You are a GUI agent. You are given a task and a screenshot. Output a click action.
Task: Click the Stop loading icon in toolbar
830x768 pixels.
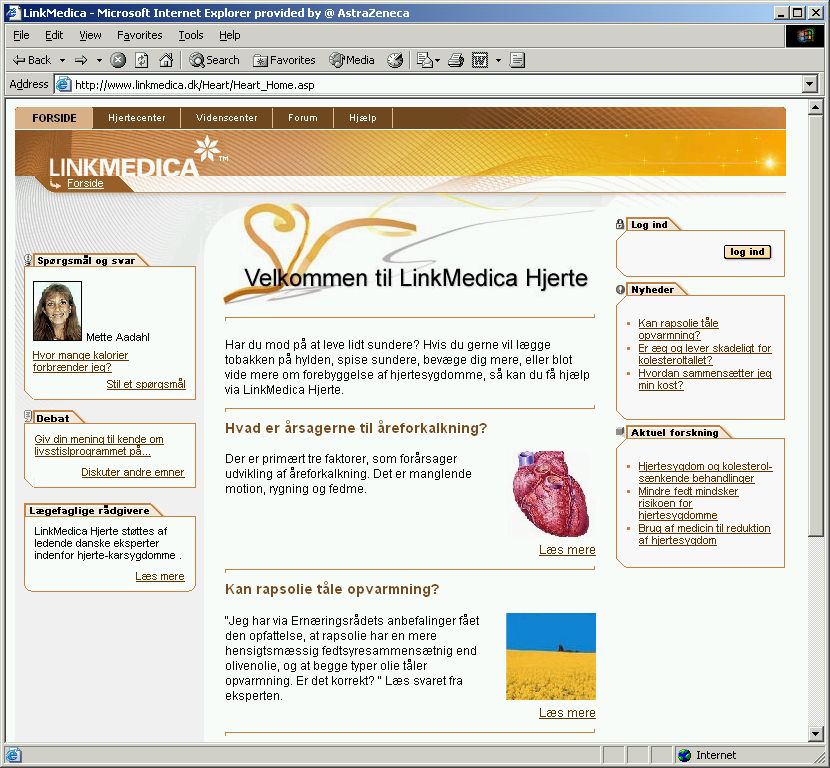click(x=118, y=60)
